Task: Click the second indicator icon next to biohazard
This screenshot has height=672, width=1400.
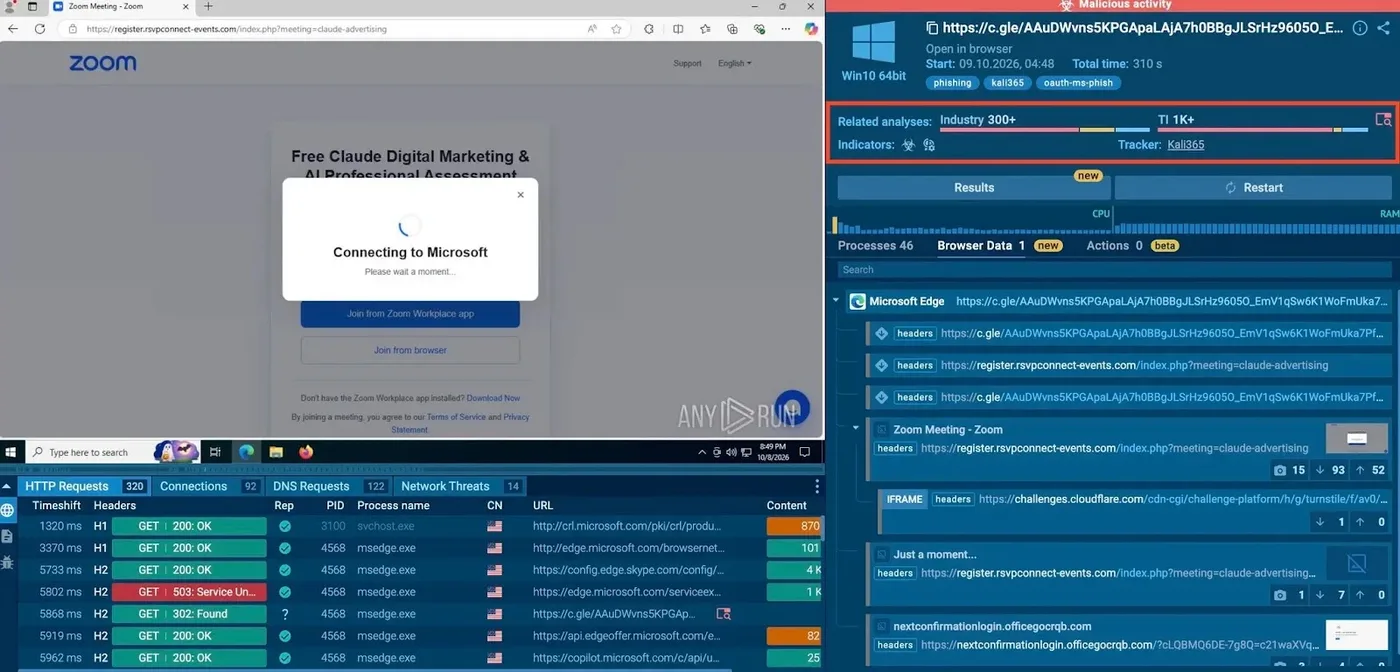Action: point(929,145)
